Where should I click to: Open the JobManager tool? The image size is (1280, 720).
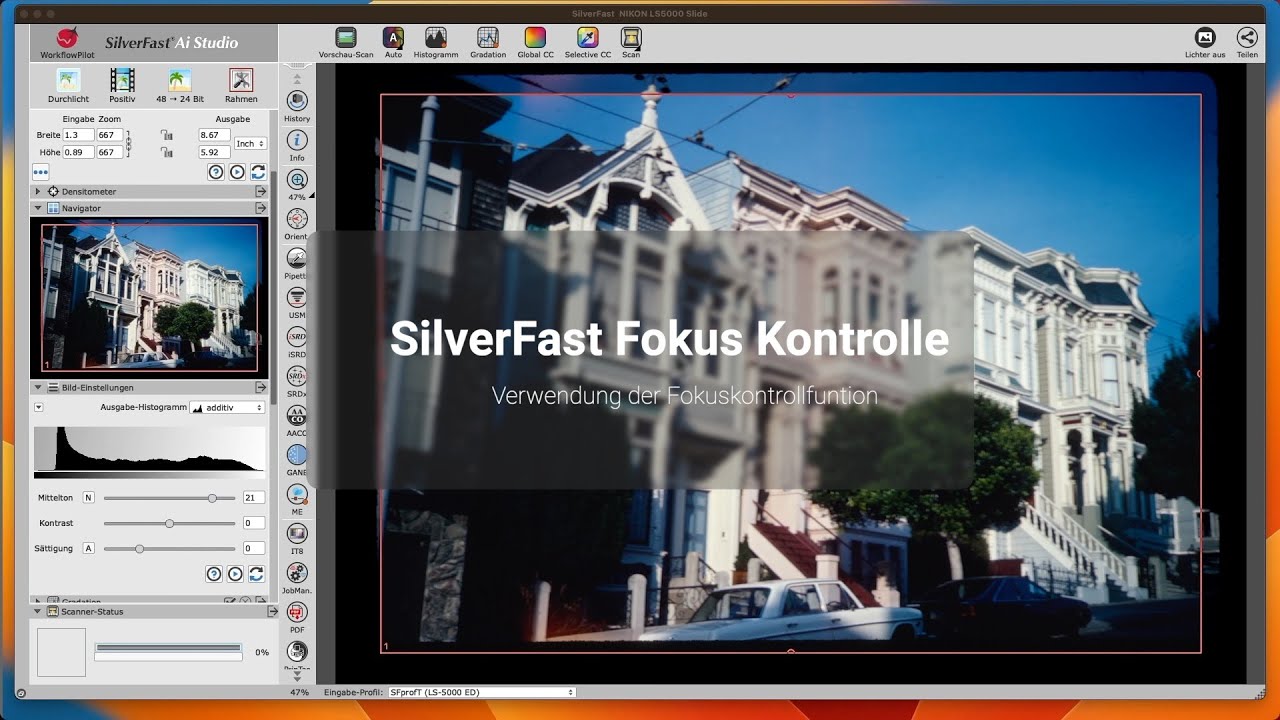[x=297, y=577]
